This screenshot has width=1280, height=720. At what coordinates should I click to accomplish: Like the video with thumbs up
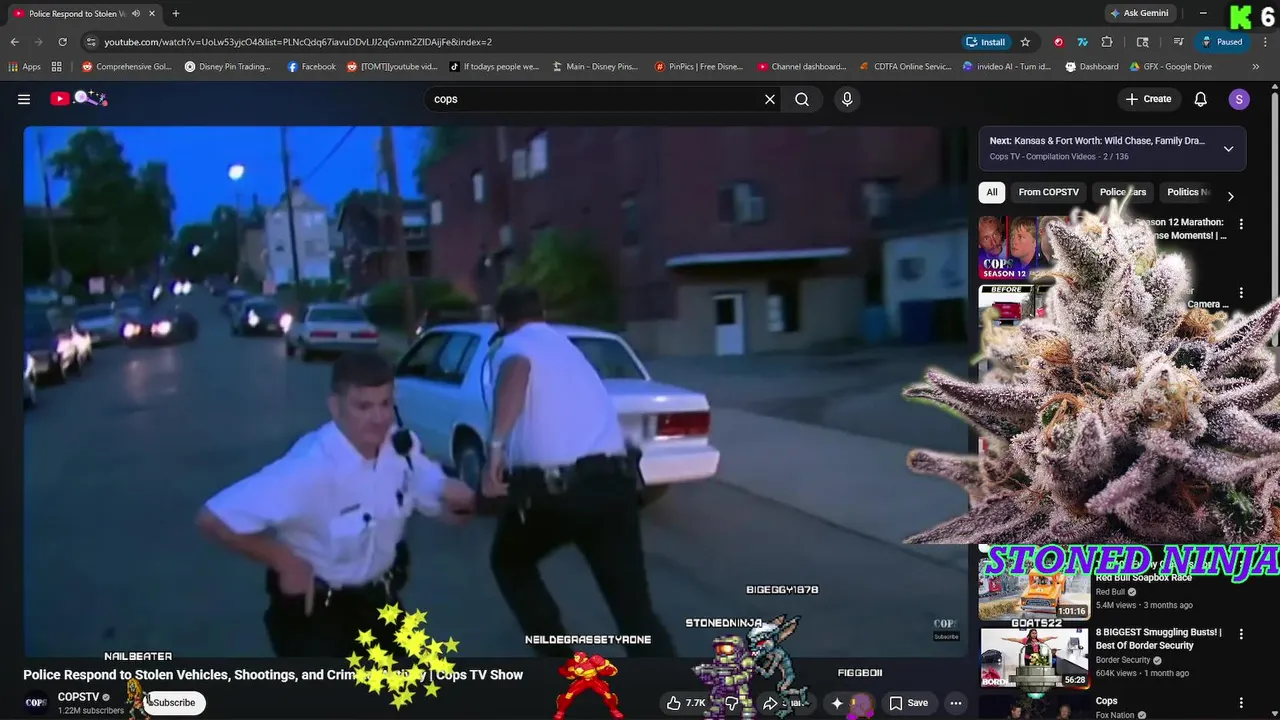[687, 703]
